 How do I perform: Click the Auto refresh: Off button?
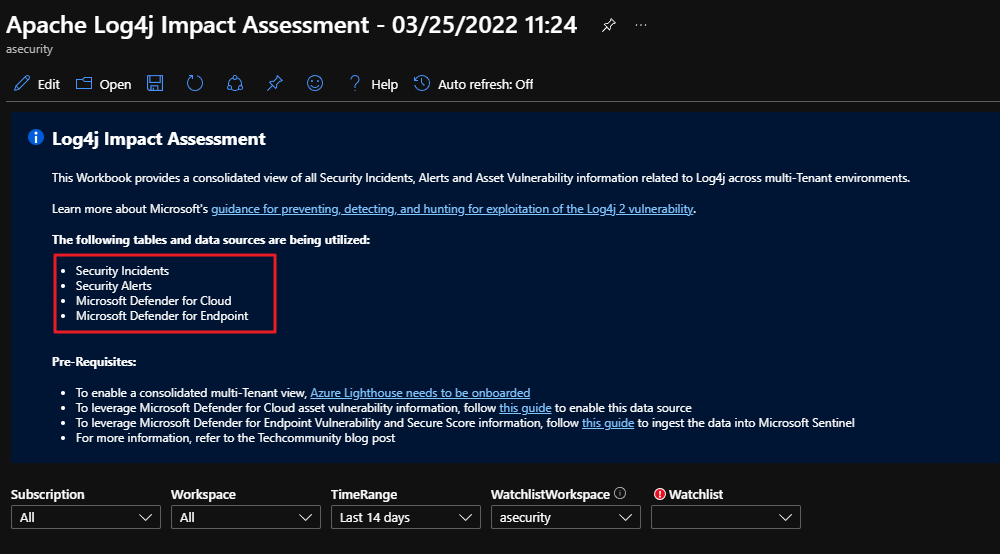tap(473, 84)
